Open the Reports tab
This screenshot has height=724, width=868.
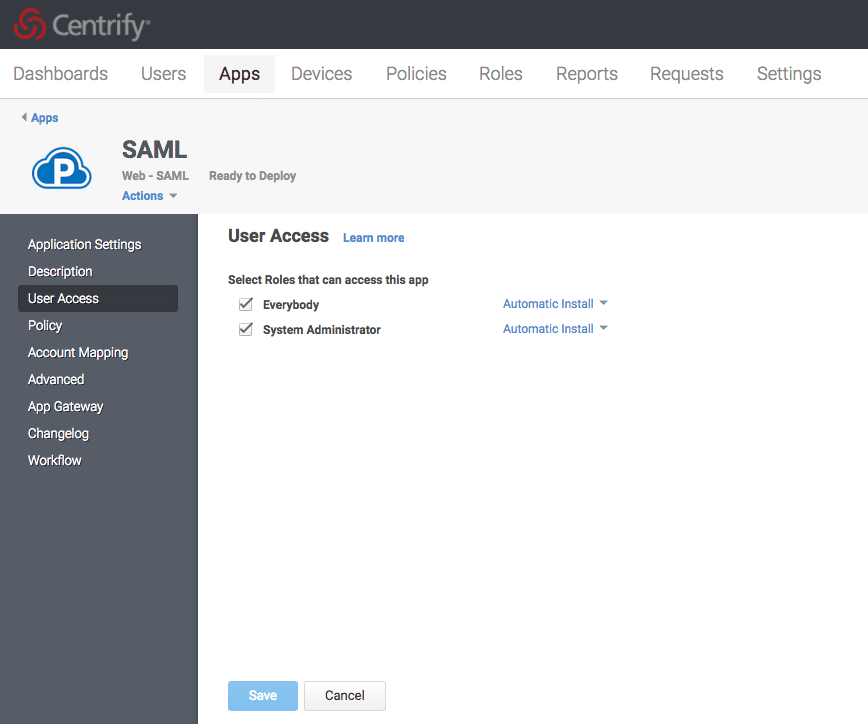(x=587, y=74)
